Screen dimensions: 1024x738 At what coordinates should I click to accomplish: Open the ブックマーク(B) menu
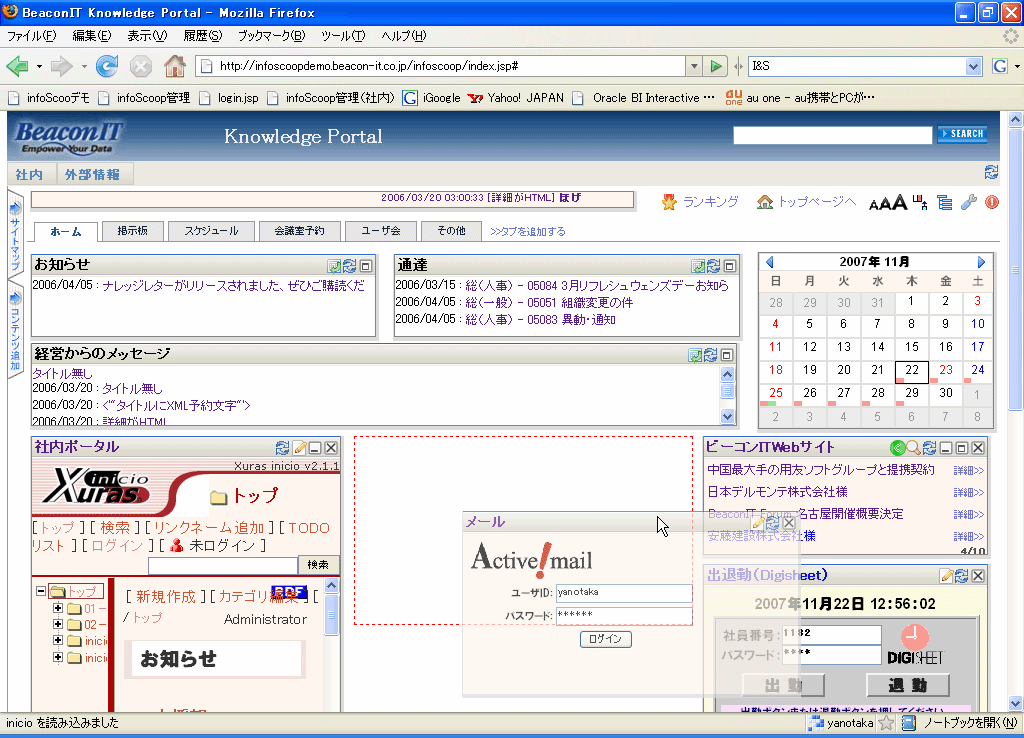(271, 36)
